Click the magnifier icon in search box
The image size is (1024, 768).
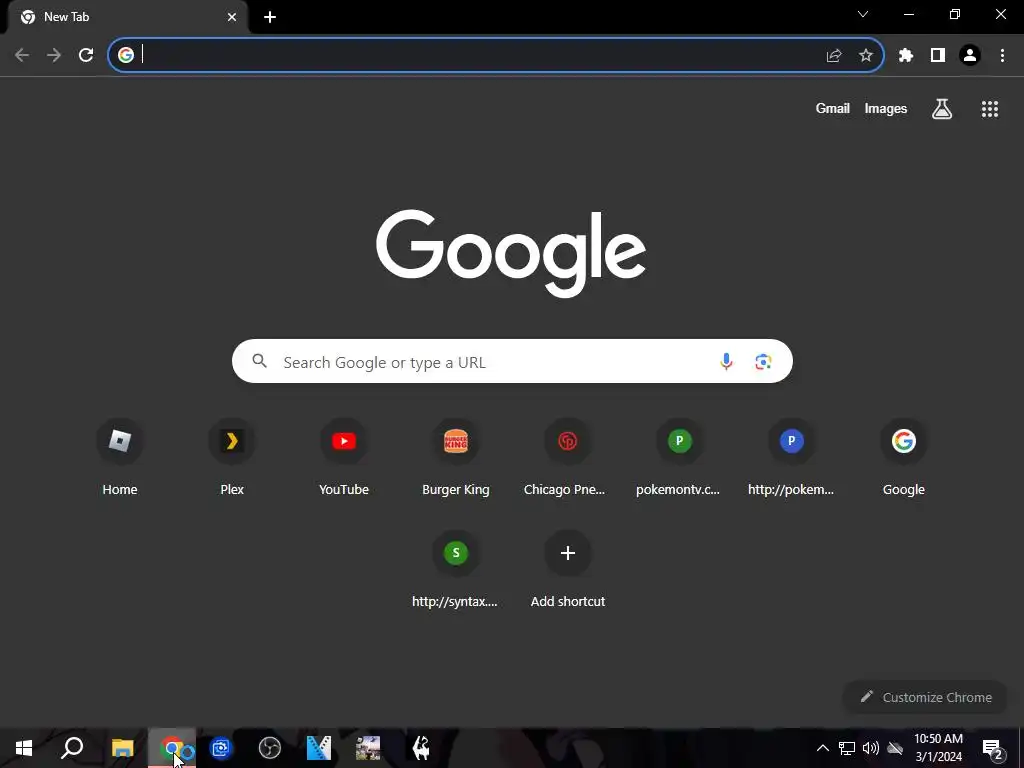click(259, 360)
